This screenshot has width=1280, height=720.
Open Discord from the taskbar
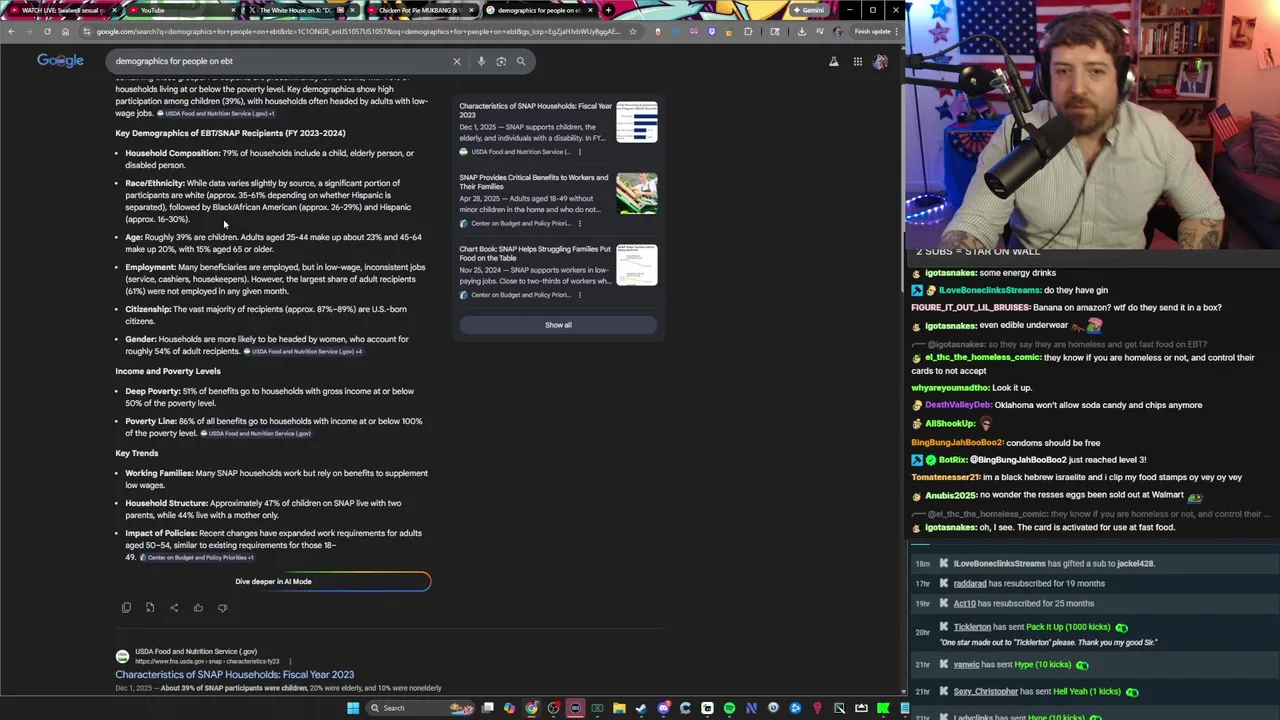pyautogui.click(x=663, y=708)
